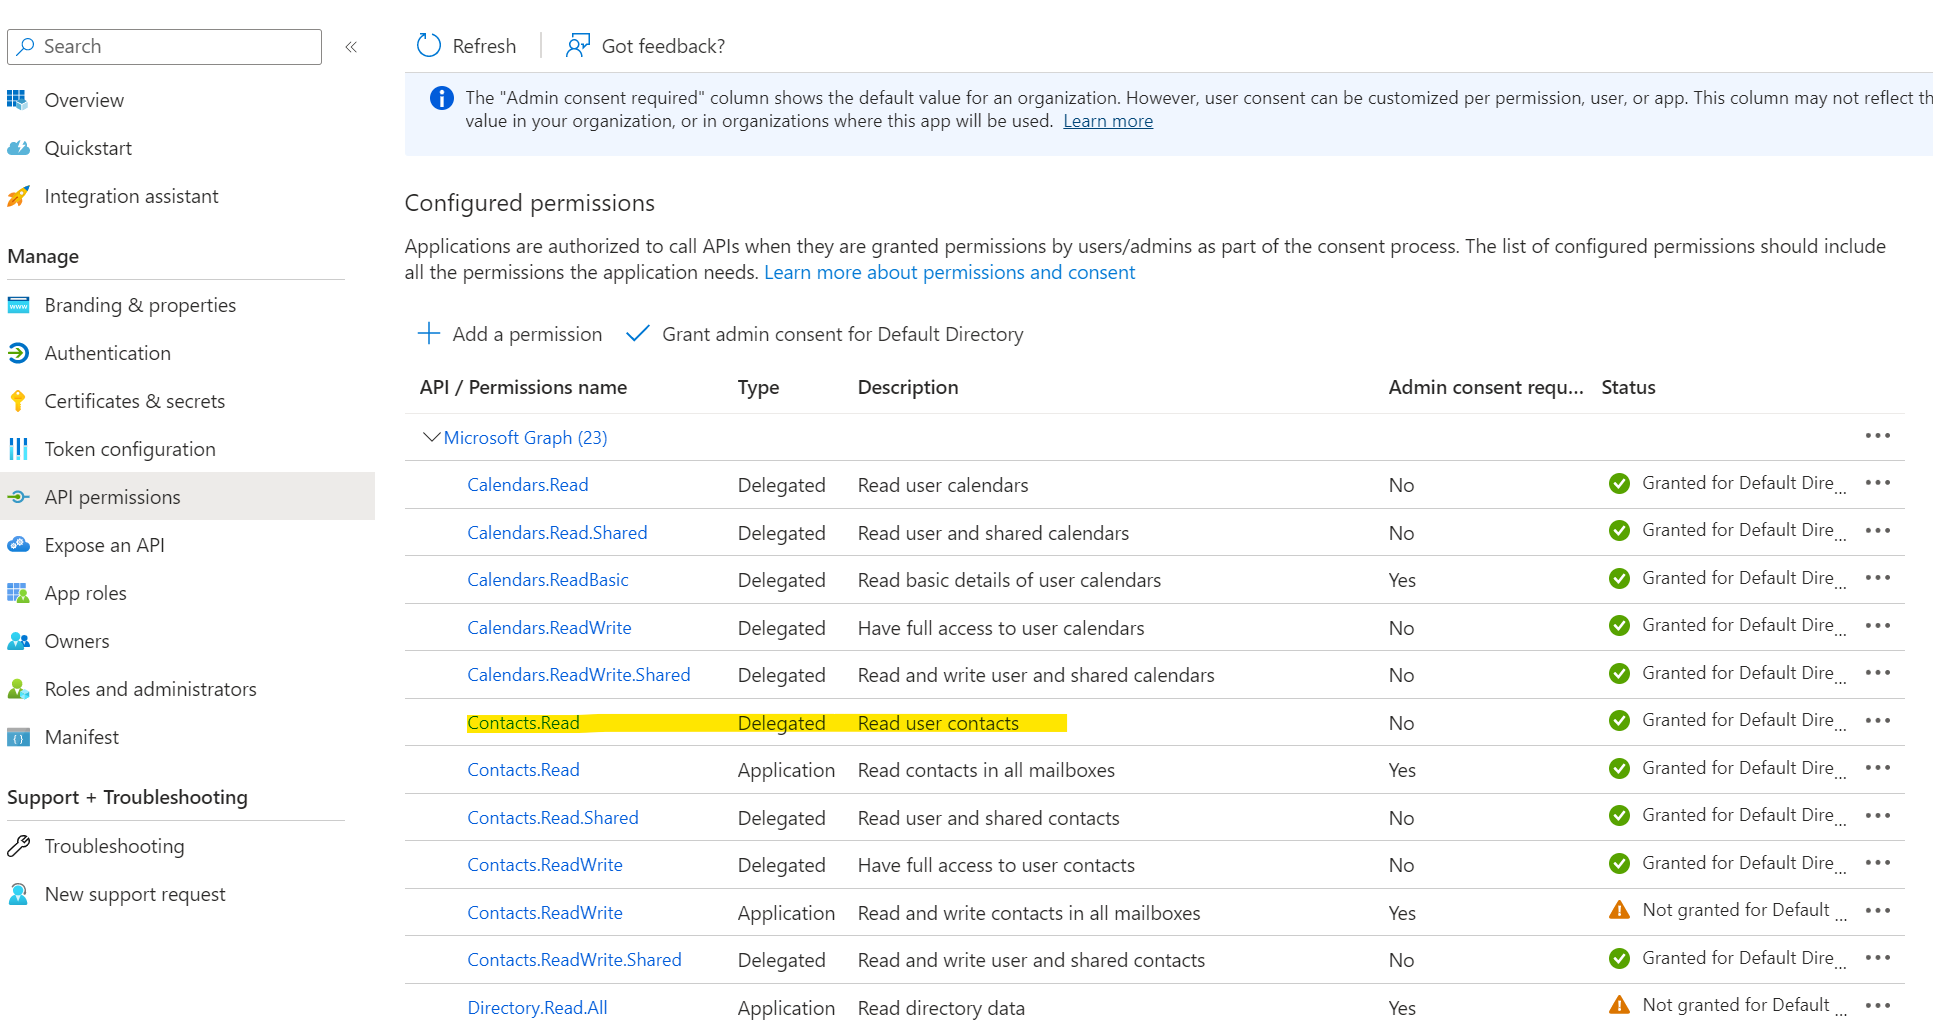This screenshot has width=1933, height=1021.
Task: Open the Contacts.ReadWrite.Shared permission link
Action: tap(574, 960)
